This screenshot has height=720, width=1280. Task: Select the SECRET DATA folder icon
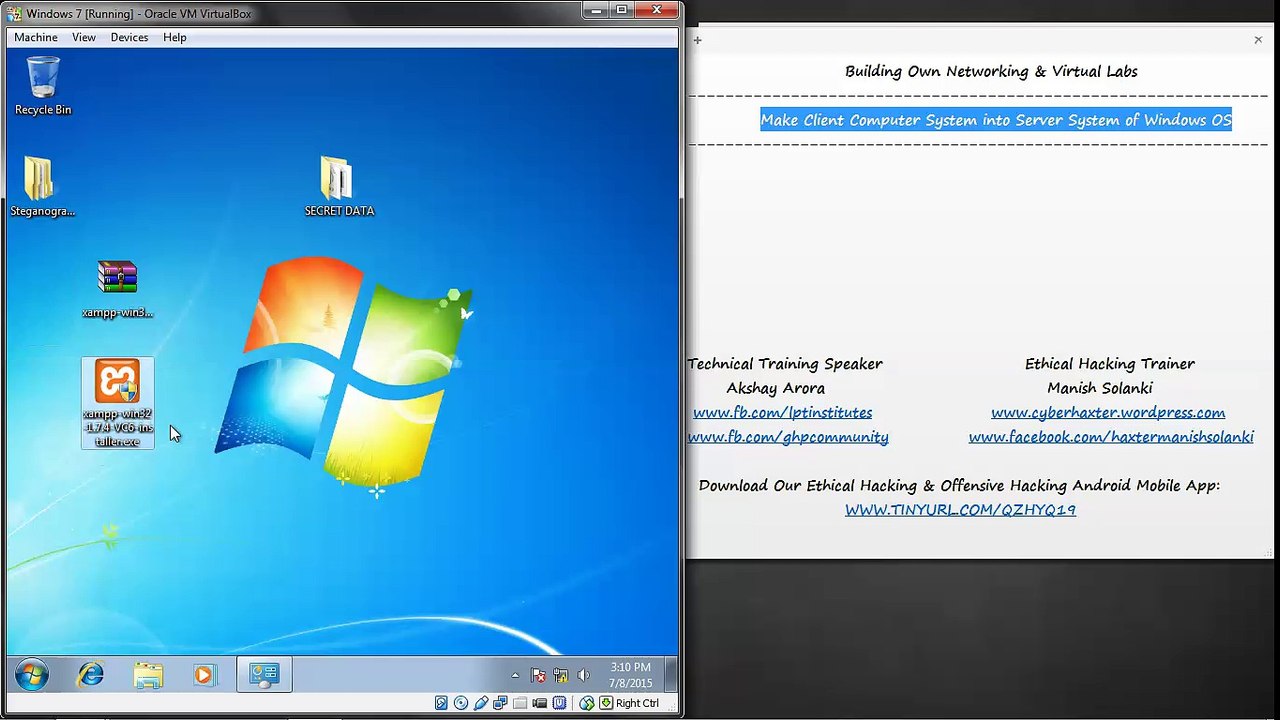click(x=339, y=187)
